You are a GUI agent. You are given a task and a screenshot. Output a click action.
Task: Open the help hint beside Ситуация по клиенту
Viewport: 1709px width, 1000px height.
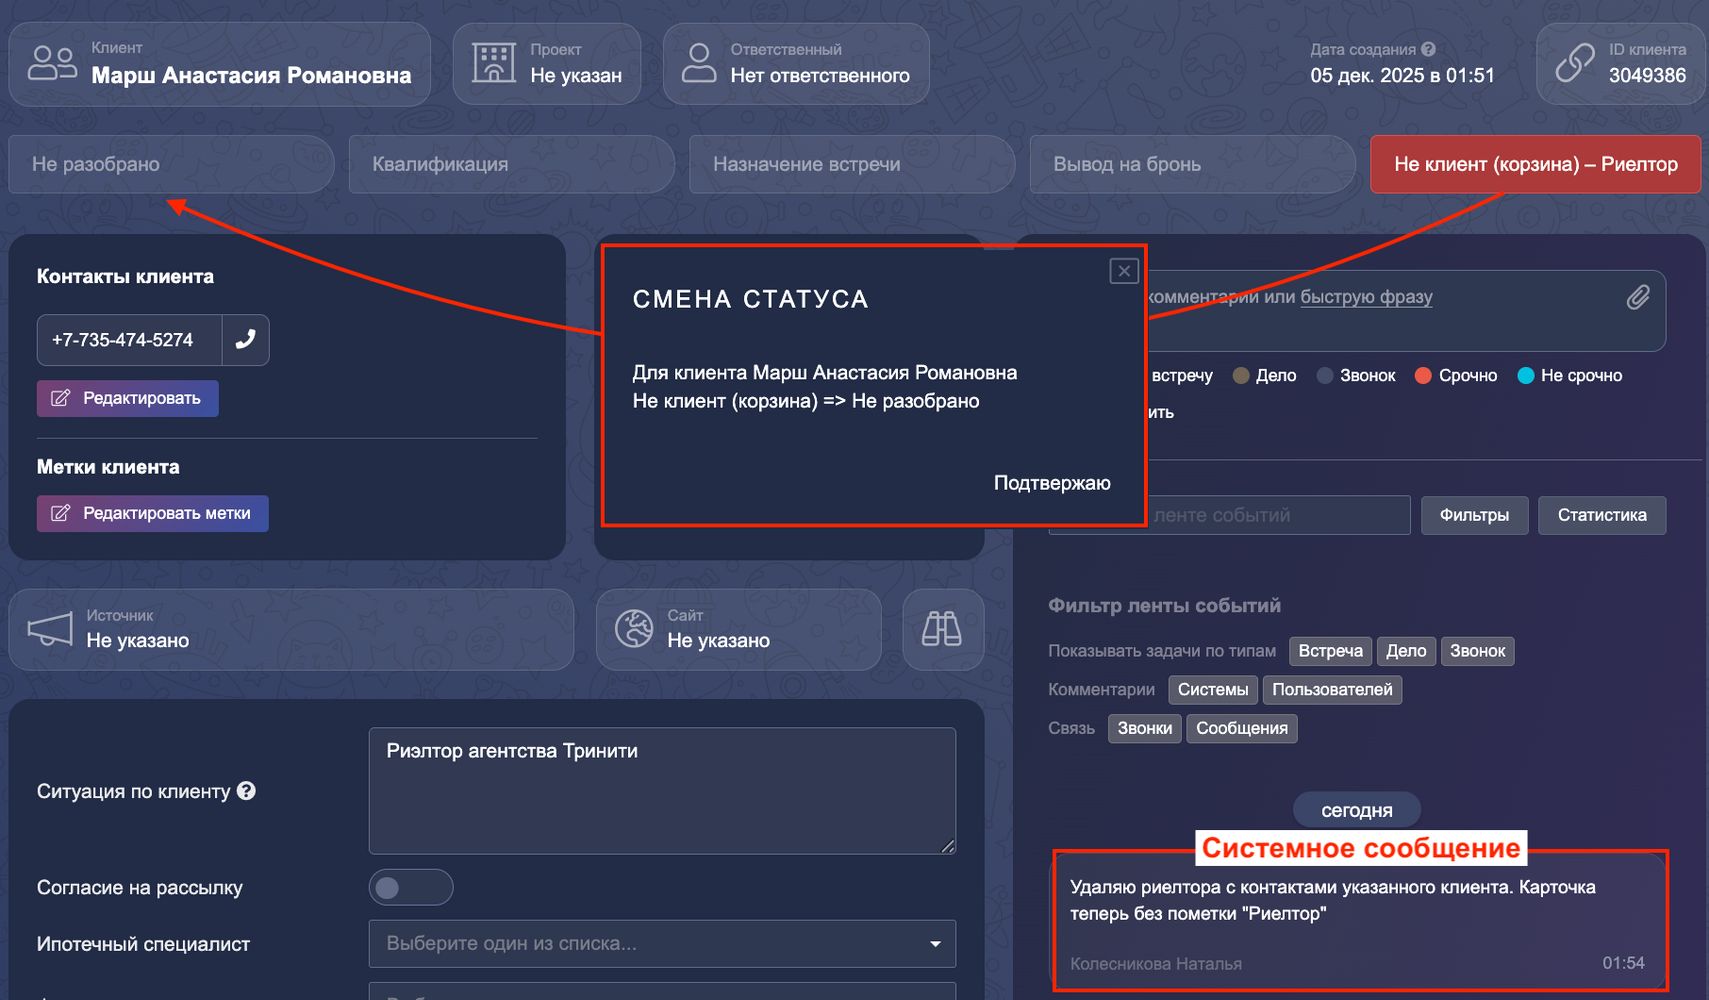tap(246, 791)
